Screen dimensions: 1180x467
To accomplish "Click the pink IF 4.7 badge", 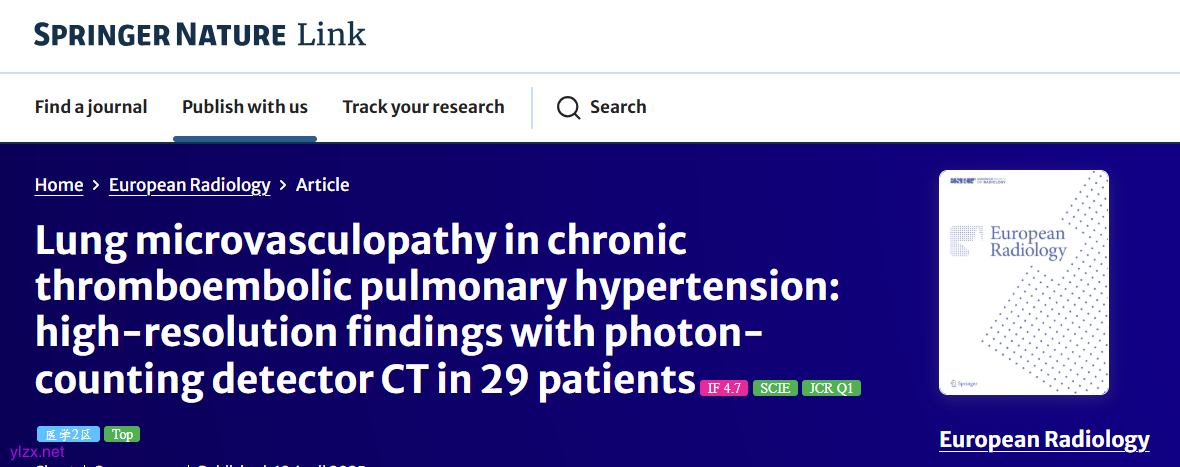I will point(724,388).
